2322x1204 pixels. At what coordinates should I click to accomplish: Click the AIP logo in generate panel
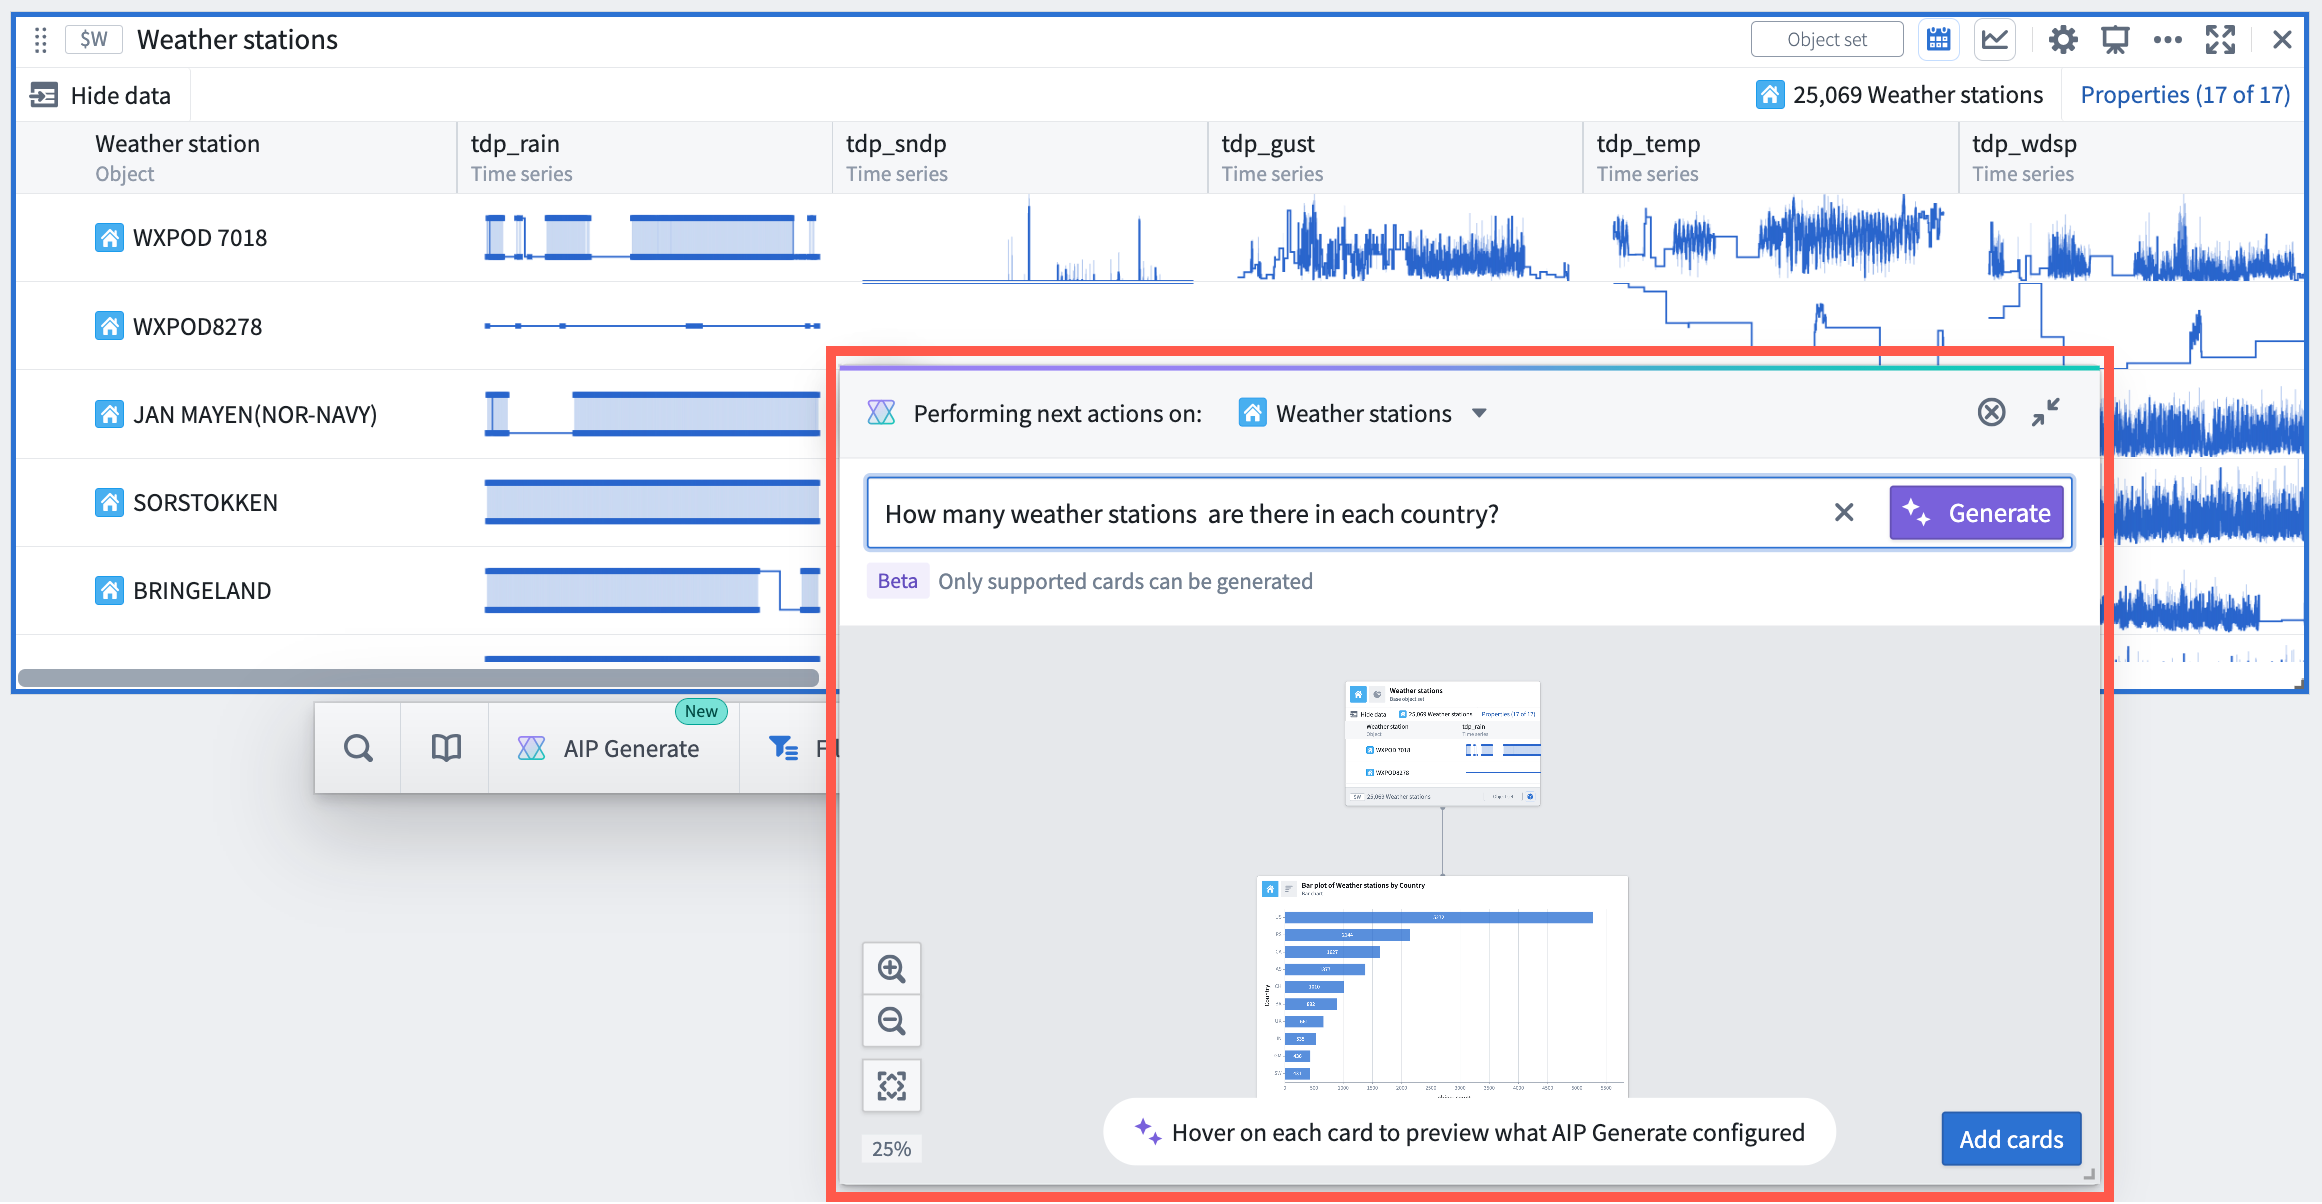[x=881, y=413]
